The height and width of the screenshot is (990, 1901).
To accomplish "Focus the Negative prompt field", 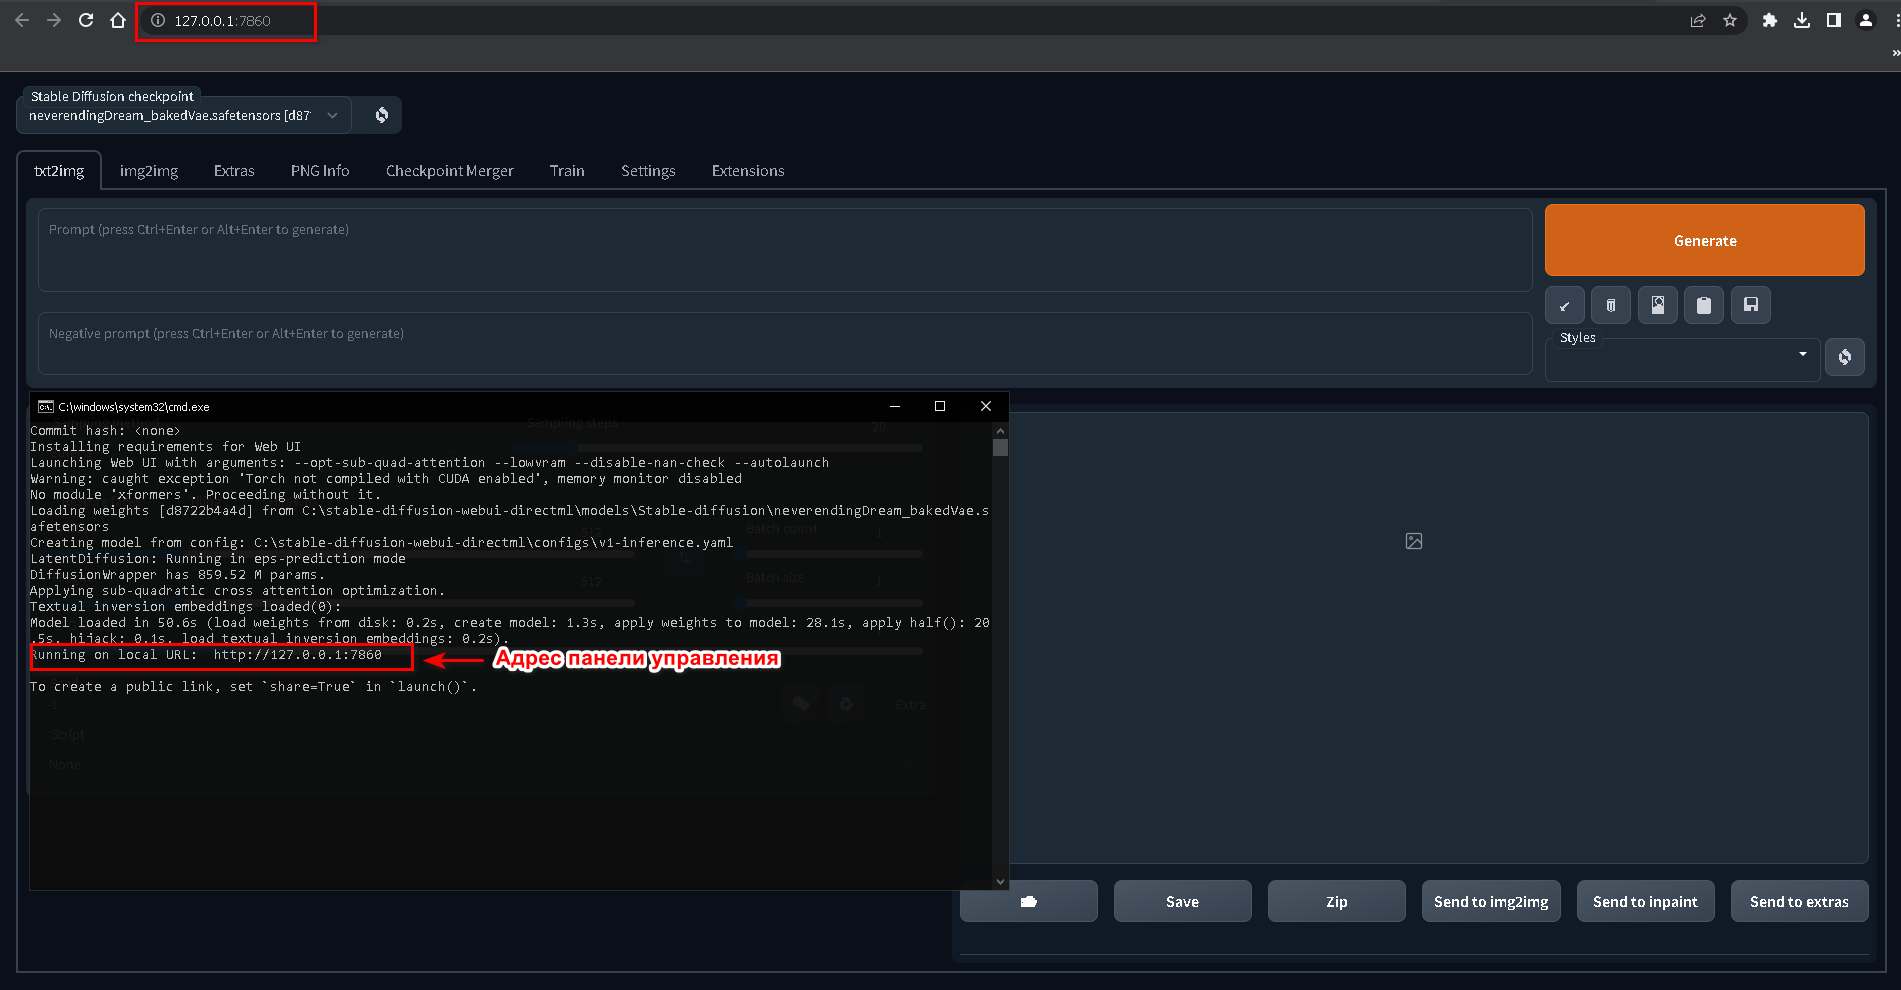I will pos(785,343).
